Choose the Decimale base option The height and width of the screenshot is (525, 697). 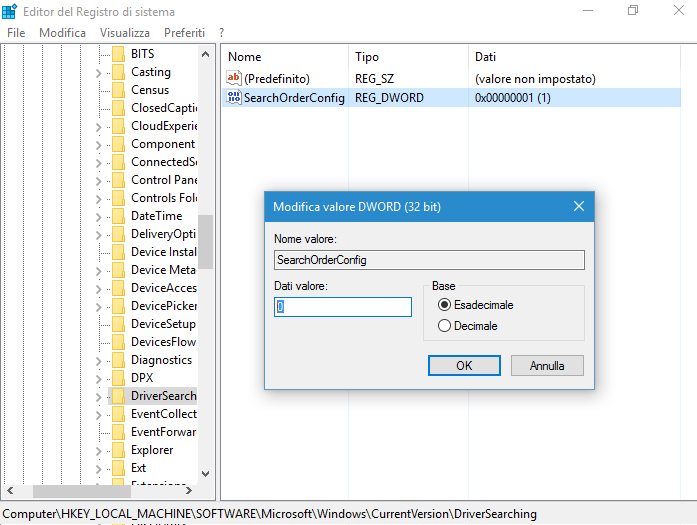(x=445, y=326)
